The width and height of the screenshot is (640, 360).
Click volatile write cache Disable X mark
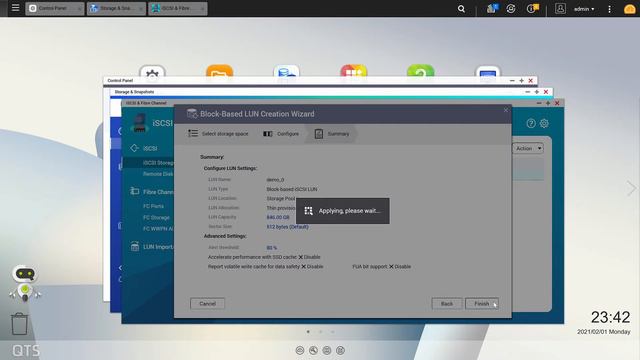[x=303, y=267]
